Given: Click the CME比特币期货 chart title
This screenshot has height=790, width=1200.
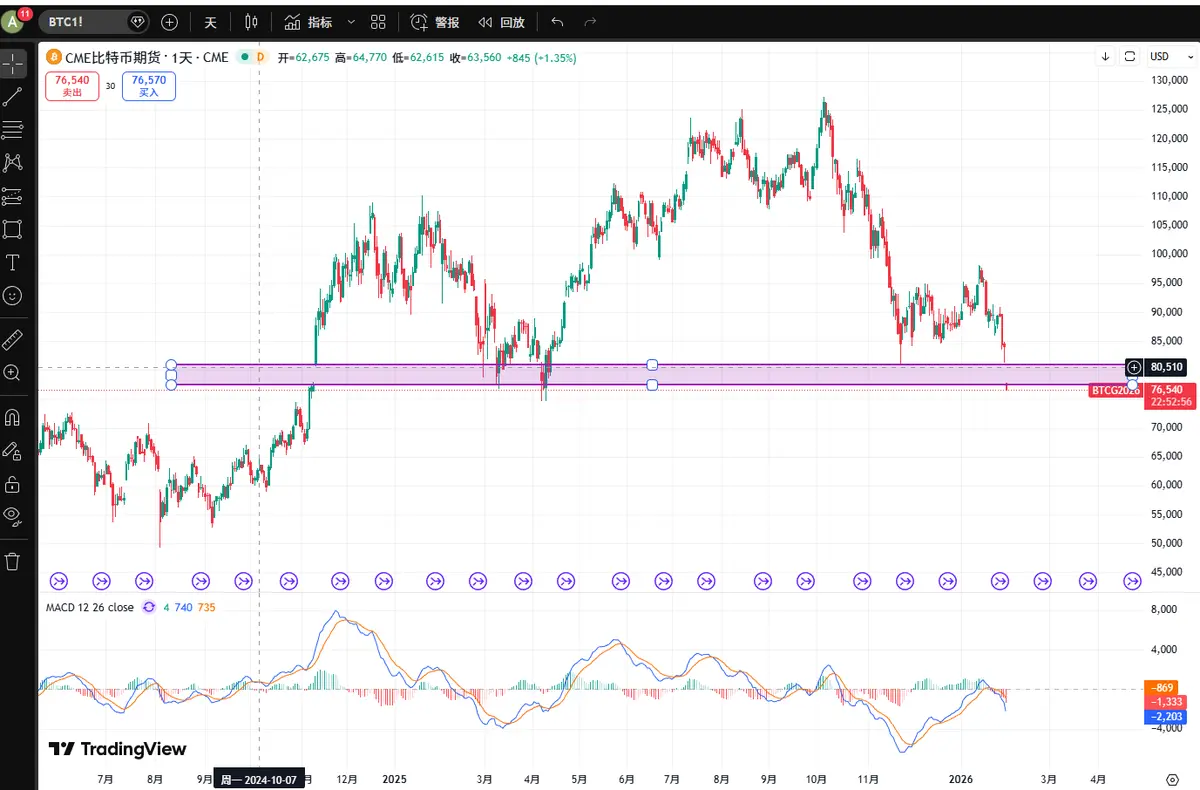Looking at the screenshot, I should point(113,58).
